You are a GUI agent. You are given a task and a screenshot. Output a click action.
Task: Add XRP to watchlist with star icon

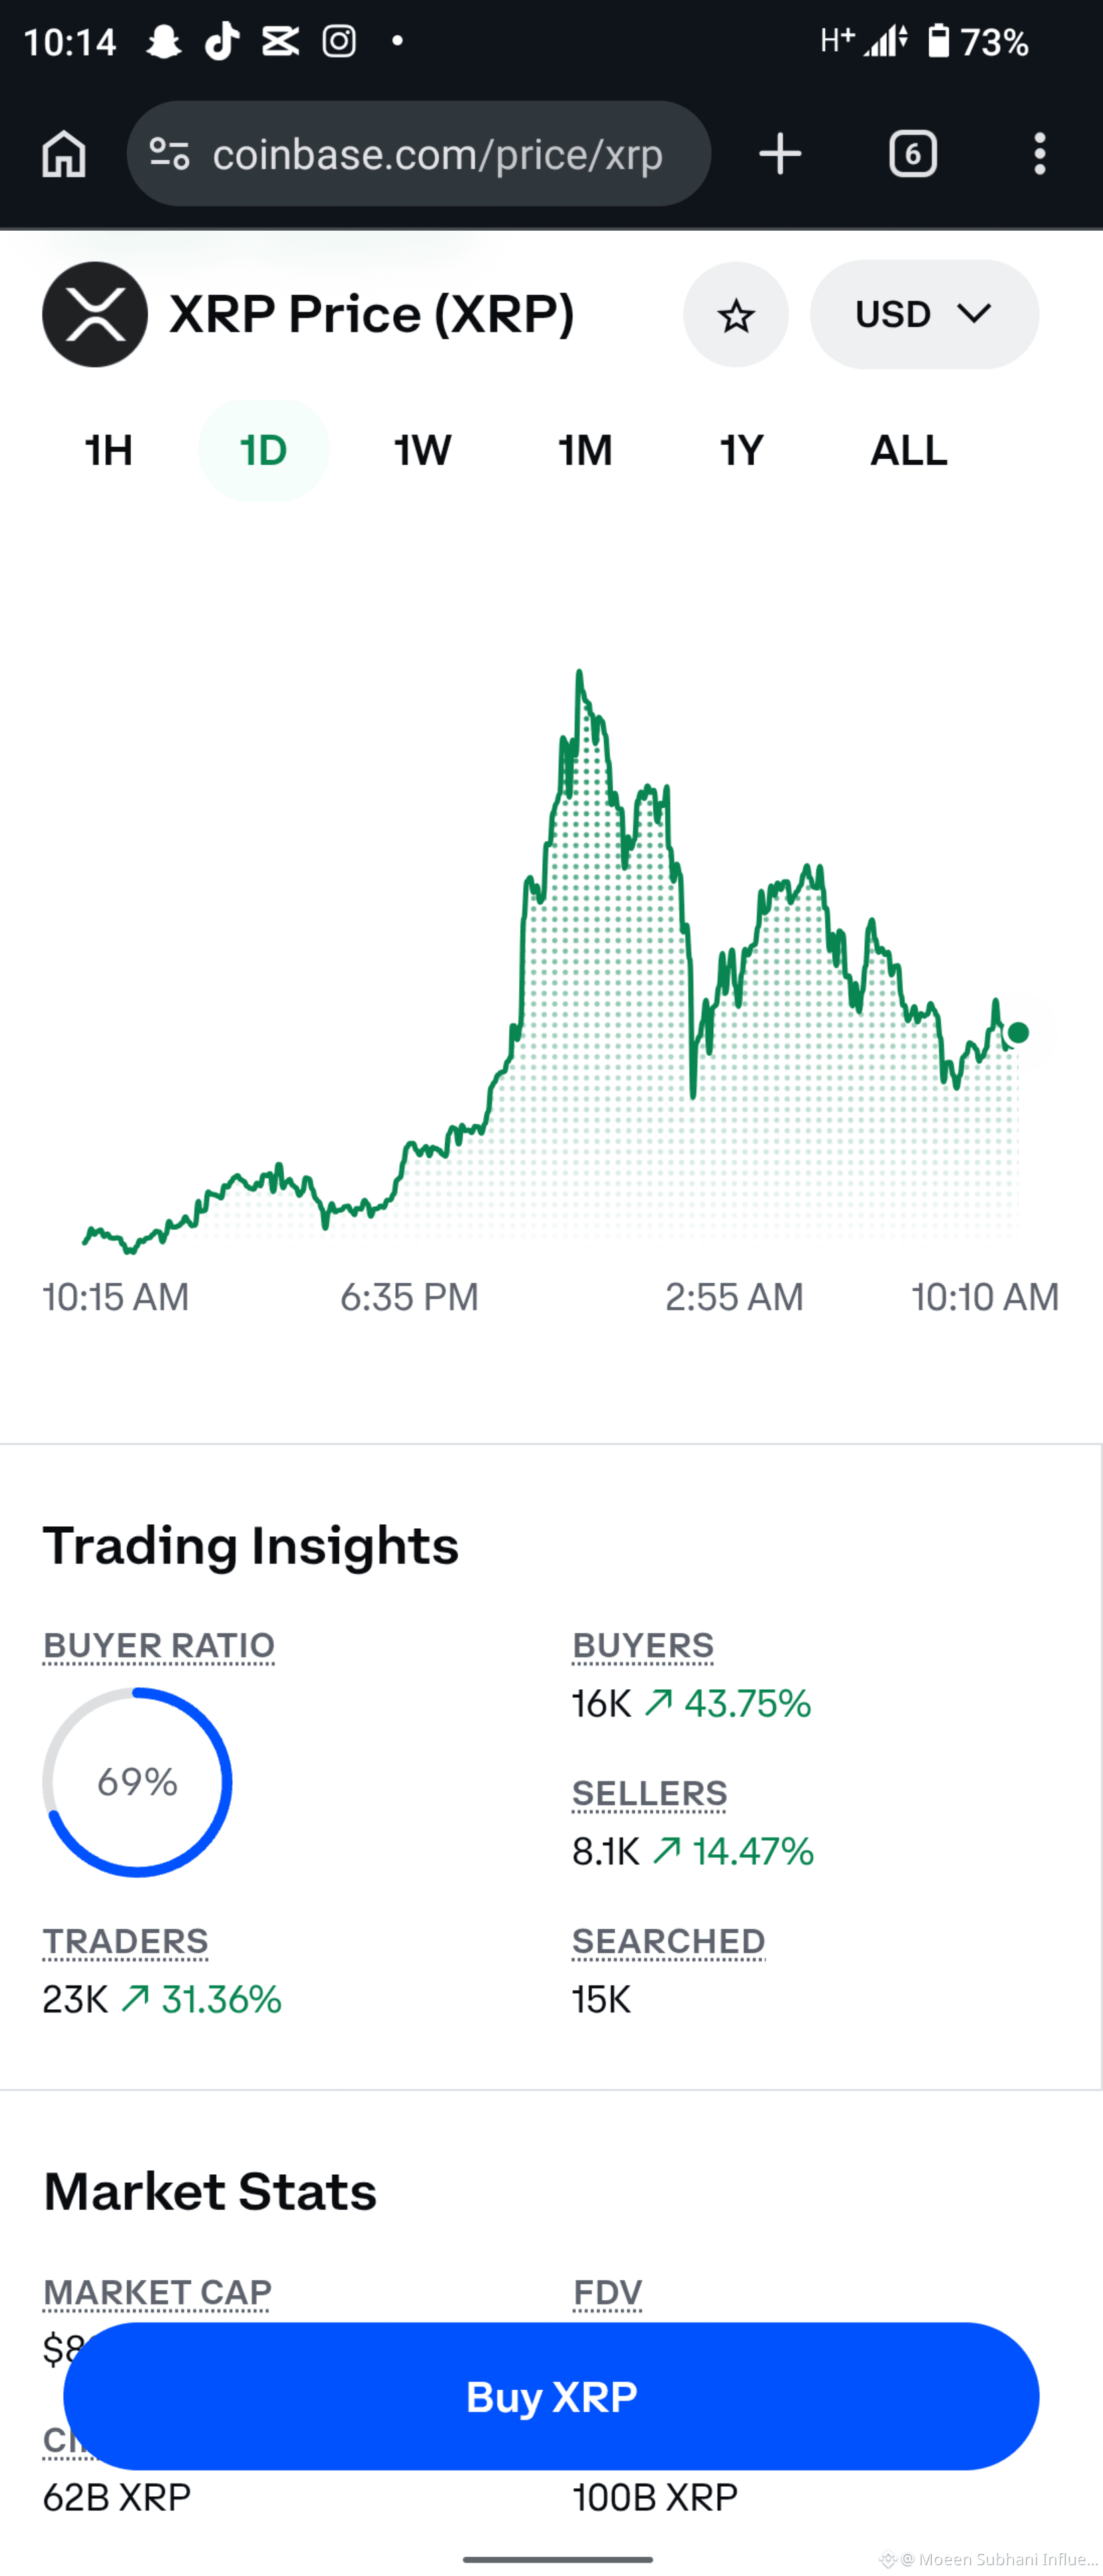point(735,314)
